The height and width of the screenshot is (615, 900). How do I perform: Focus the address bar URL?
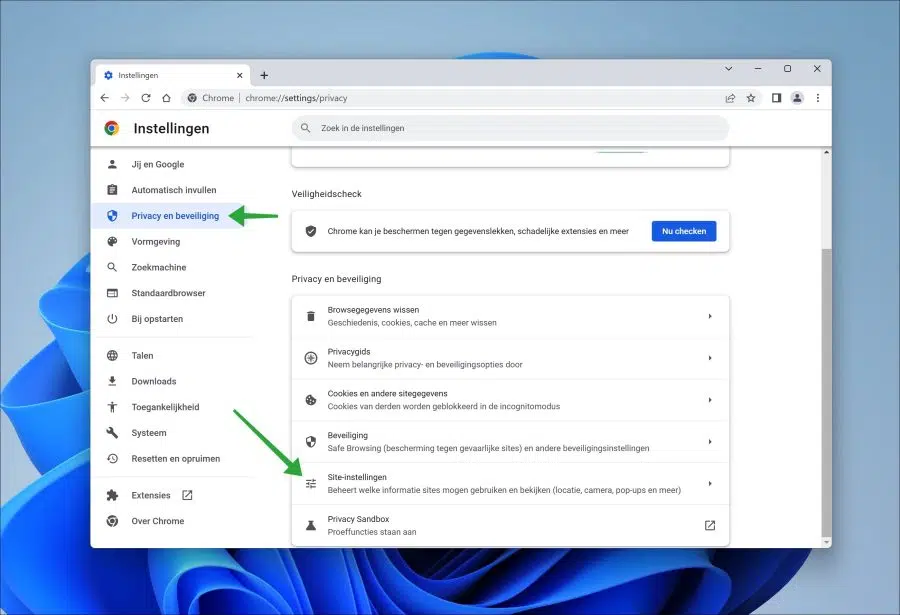click(296, 98)
